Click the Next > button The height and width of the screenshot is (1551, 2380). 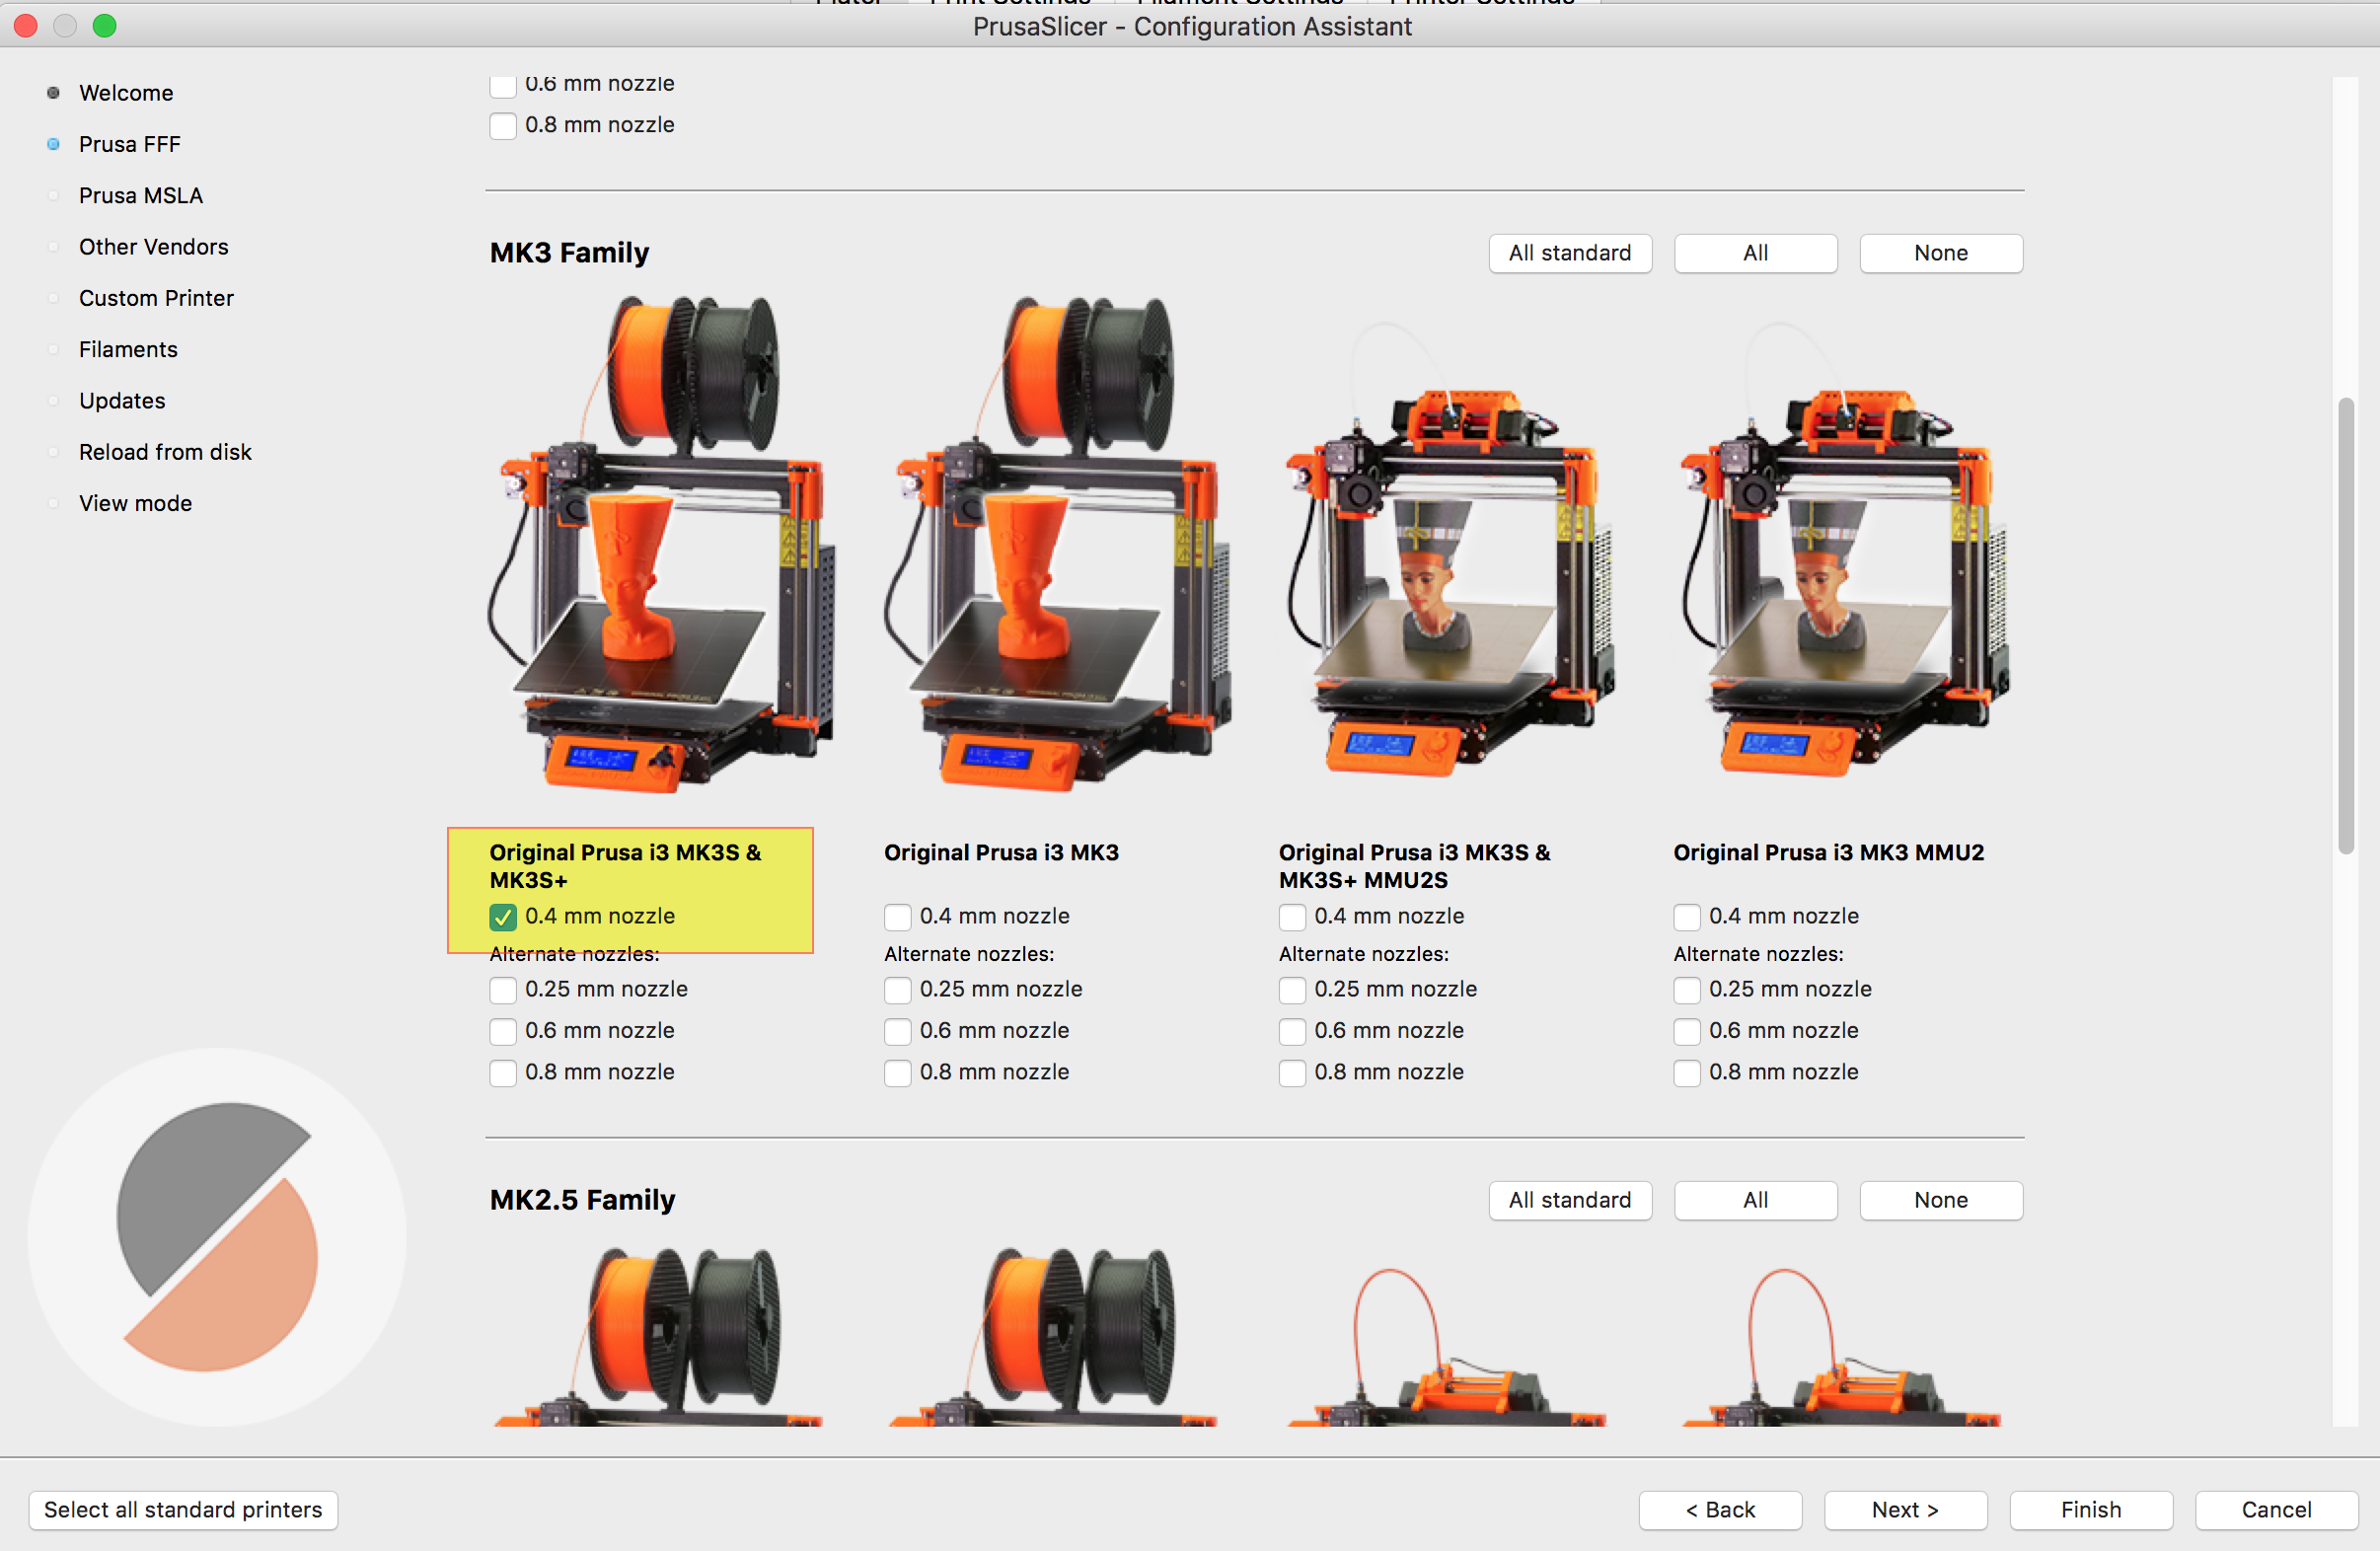click(x=1904, y=1510)
